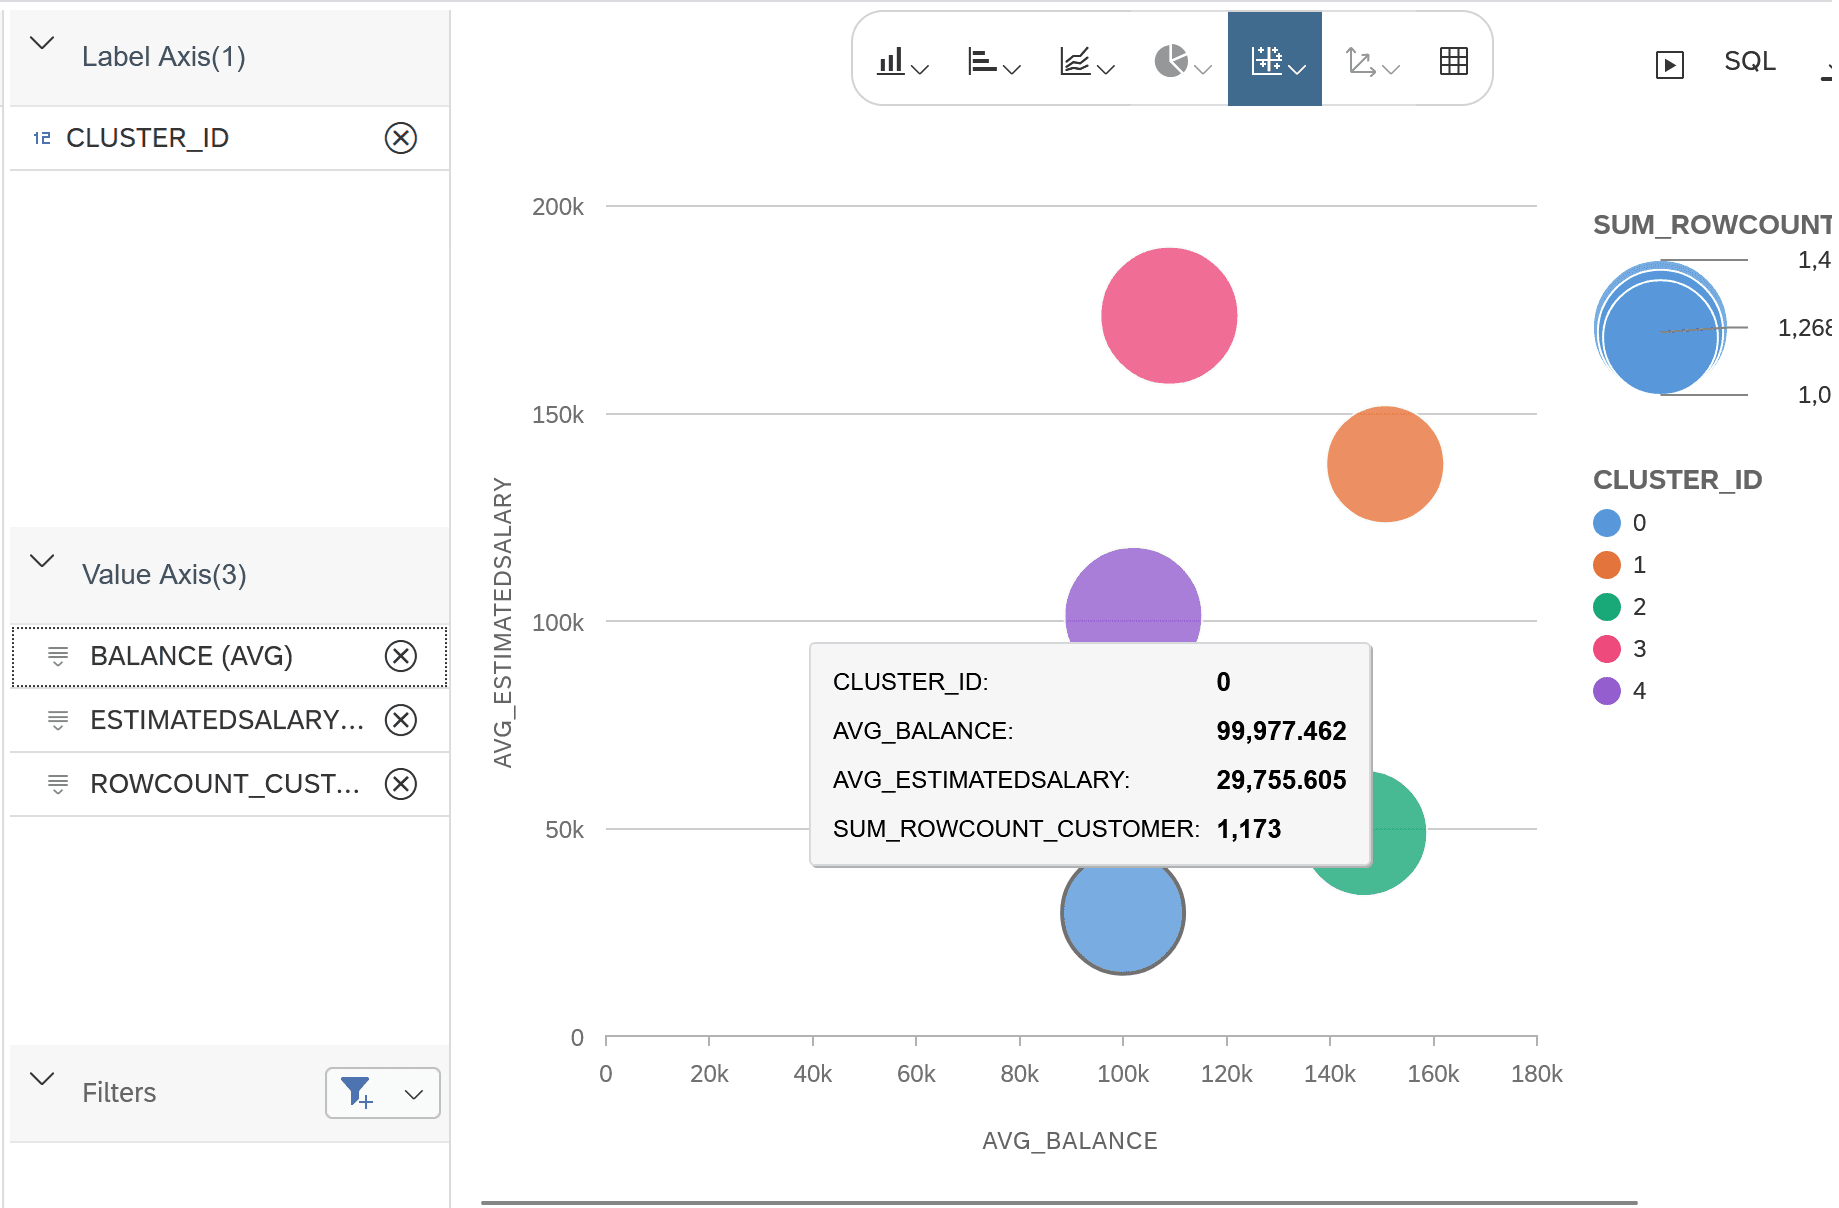This screenshot has width=1839, height=1208.
Task: Collapse the Value Axis section
Action: pos(41,560)
